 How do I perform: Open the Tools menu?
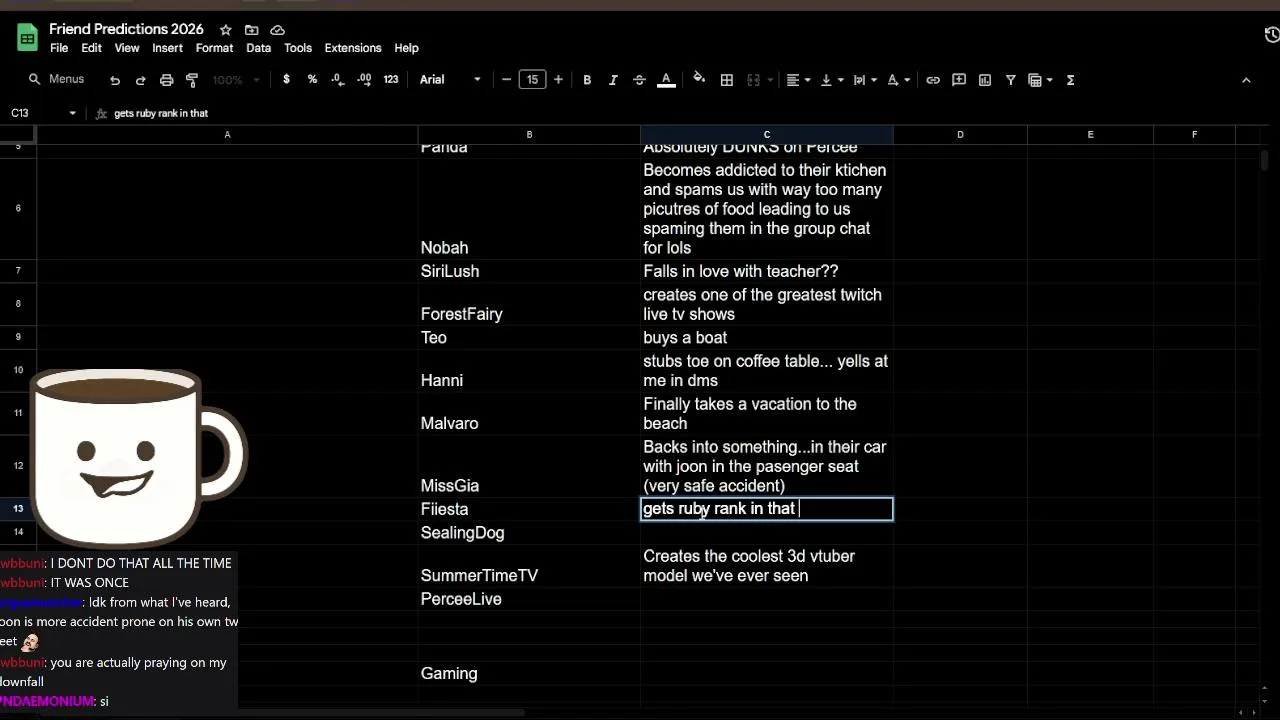click(x=298, y=48)
